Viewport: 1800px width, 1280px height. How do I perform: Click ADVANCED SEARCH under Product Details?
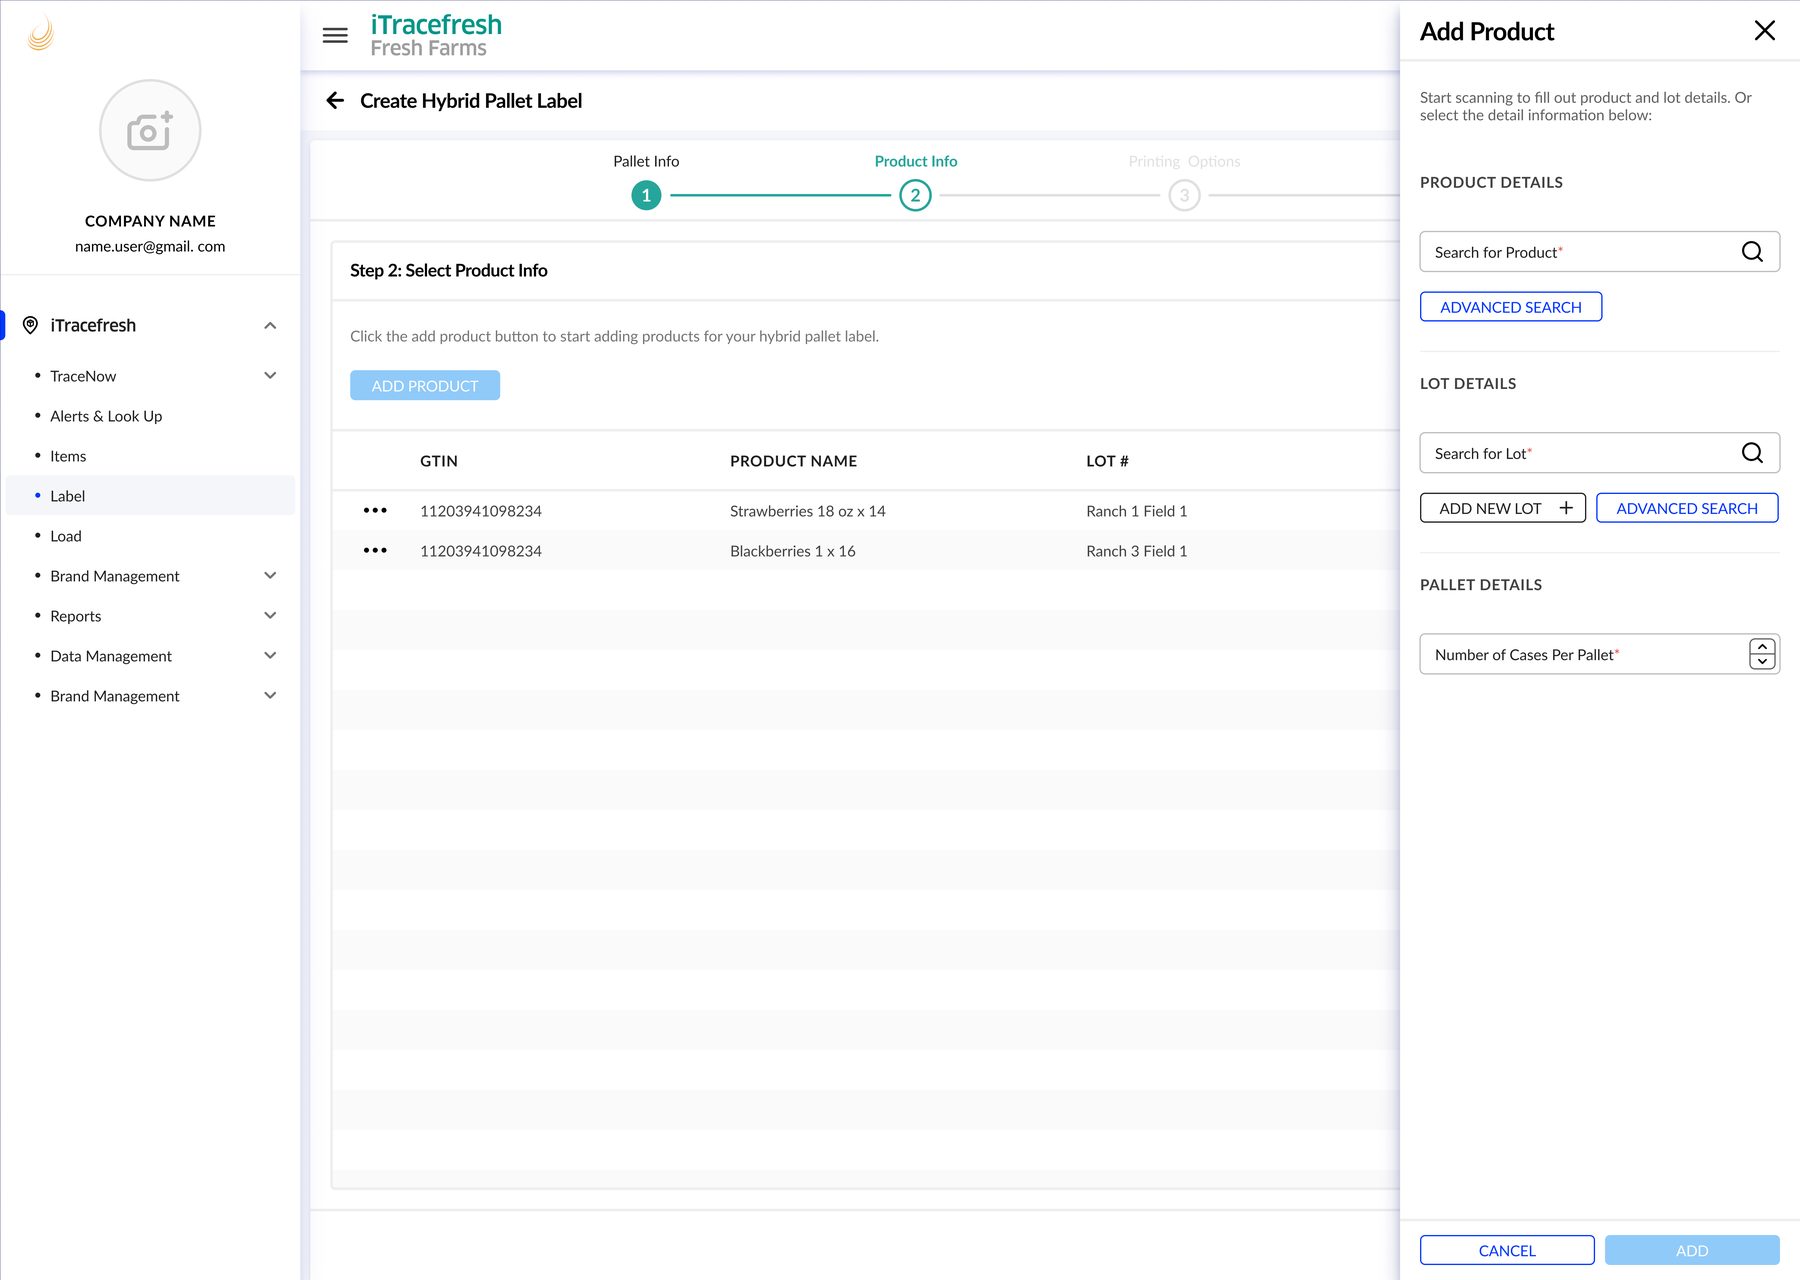coord(1511,307)
